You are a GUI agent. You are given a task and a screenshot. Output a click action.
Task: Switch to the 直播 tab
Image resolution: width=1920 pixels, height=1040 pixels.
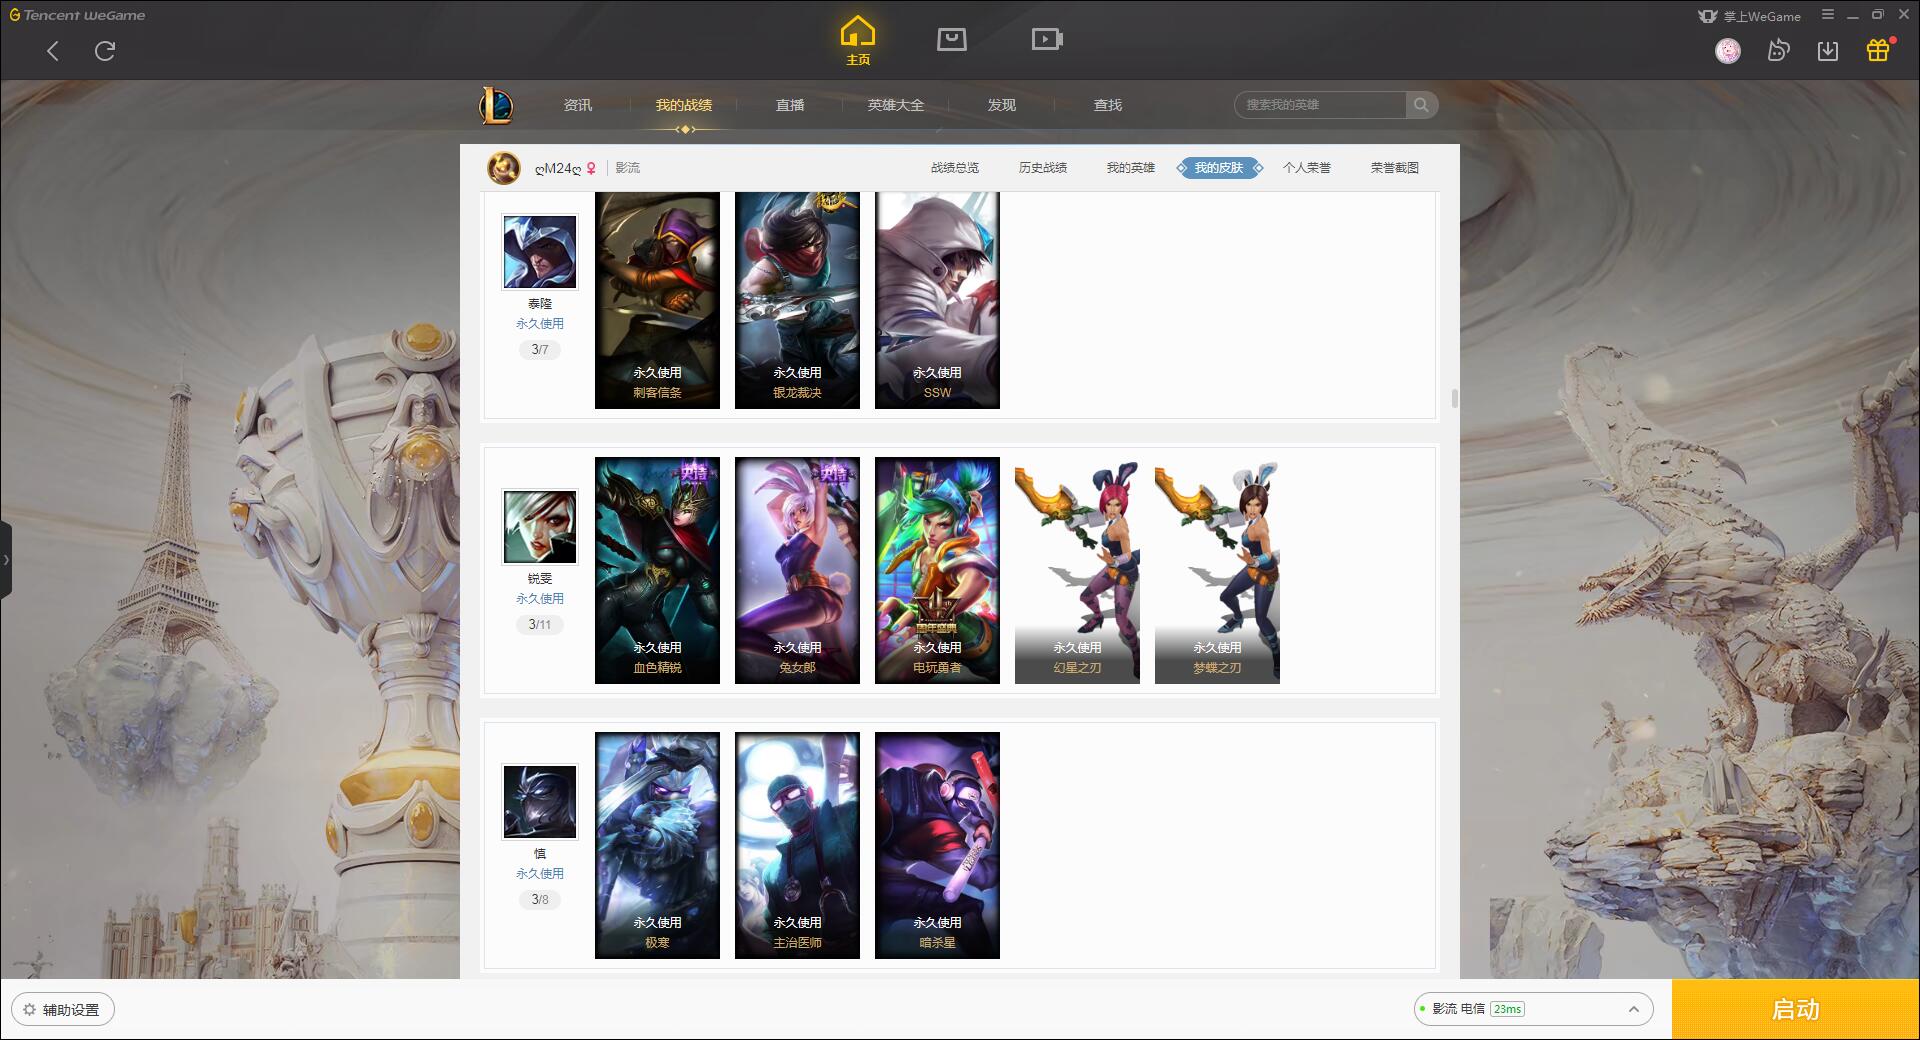tap(790, 105)
